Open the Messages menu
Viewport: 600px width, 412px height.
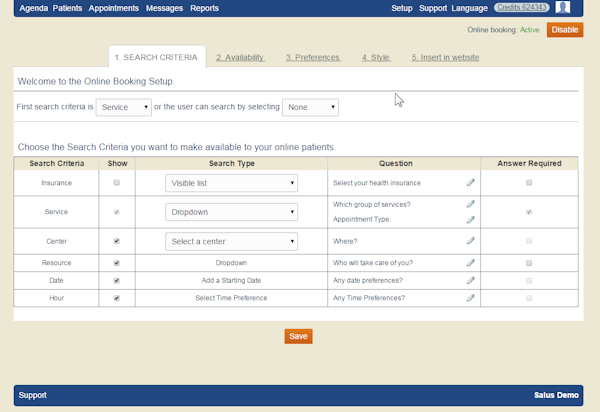[x=164, y=8]
